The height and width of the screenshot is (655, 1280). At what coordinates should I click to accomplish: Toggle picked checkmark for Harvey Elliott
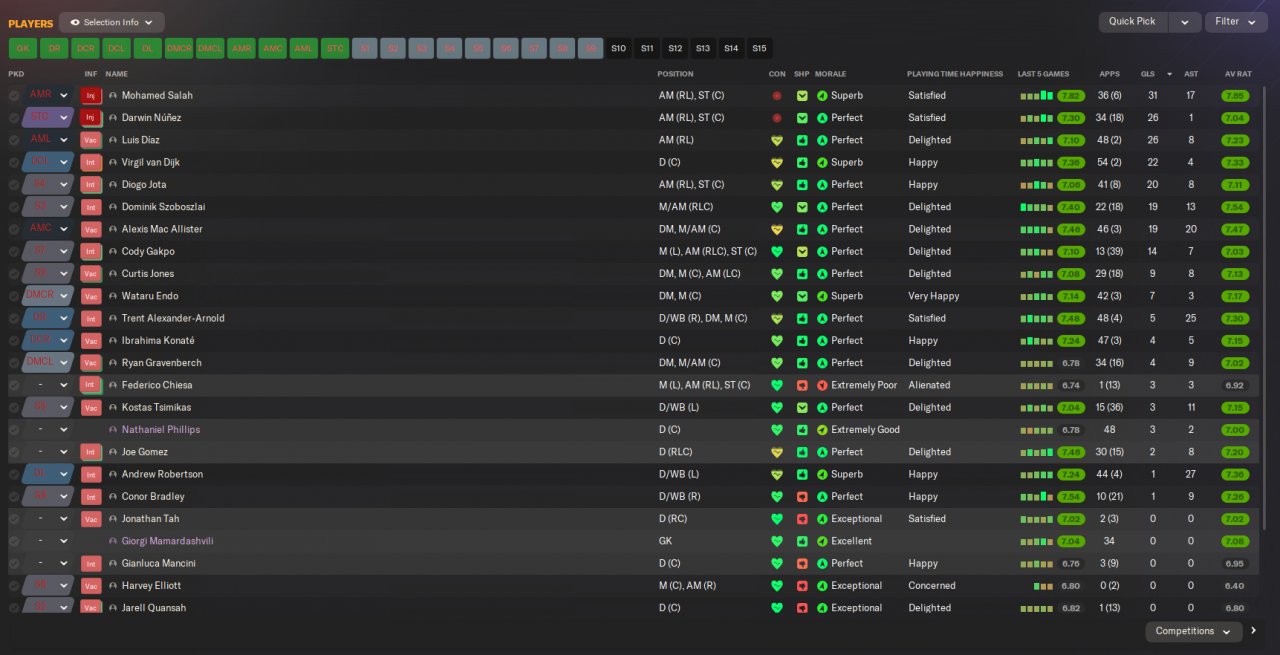tap(14, 586)
